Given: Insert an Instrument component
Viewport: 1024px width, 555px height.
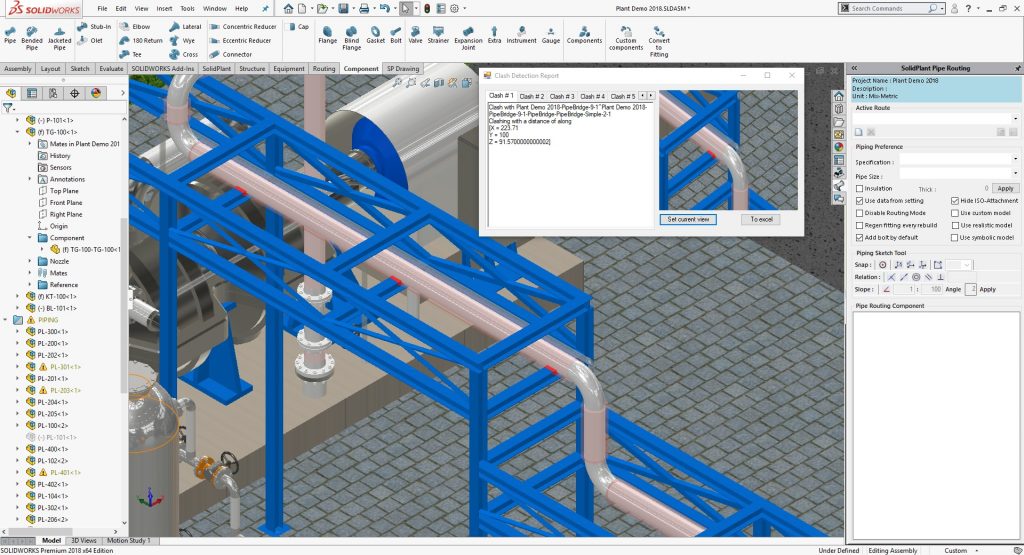Looking at the screenshot, I should pyautogui.click(x=521, y=35).
